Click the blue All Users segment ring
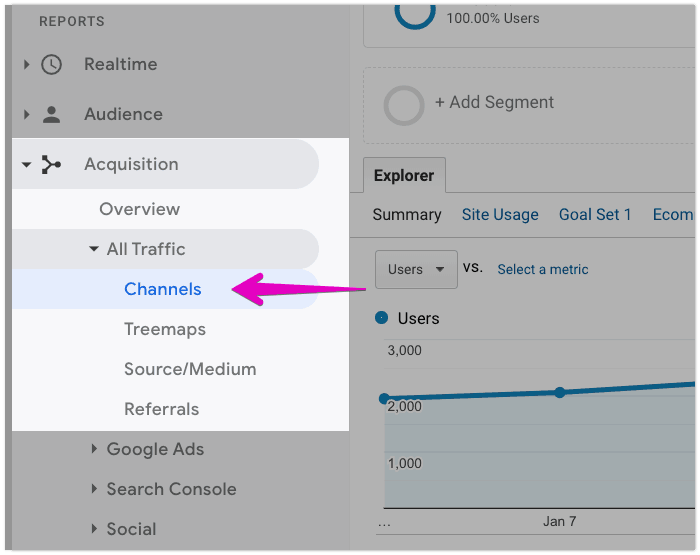 [x=415, y=14]
